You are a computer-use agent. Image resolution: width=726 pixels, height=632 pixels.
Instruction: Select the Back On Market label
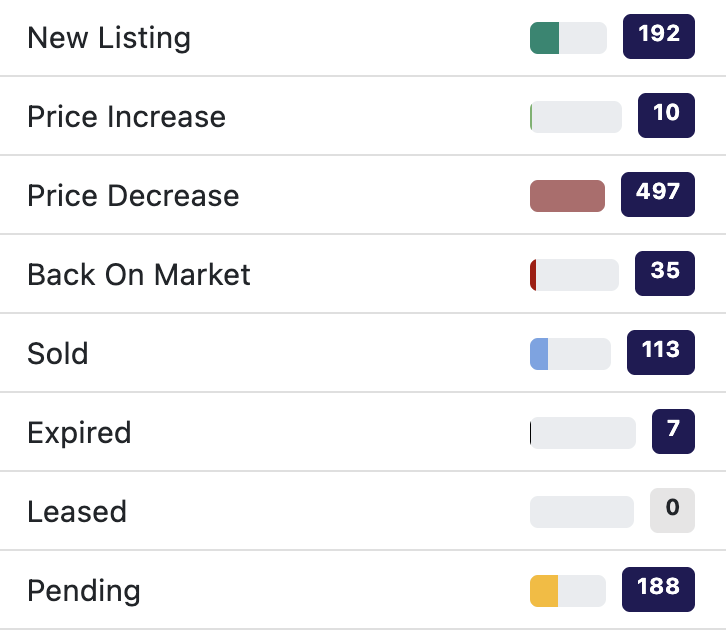coord(139,275)
